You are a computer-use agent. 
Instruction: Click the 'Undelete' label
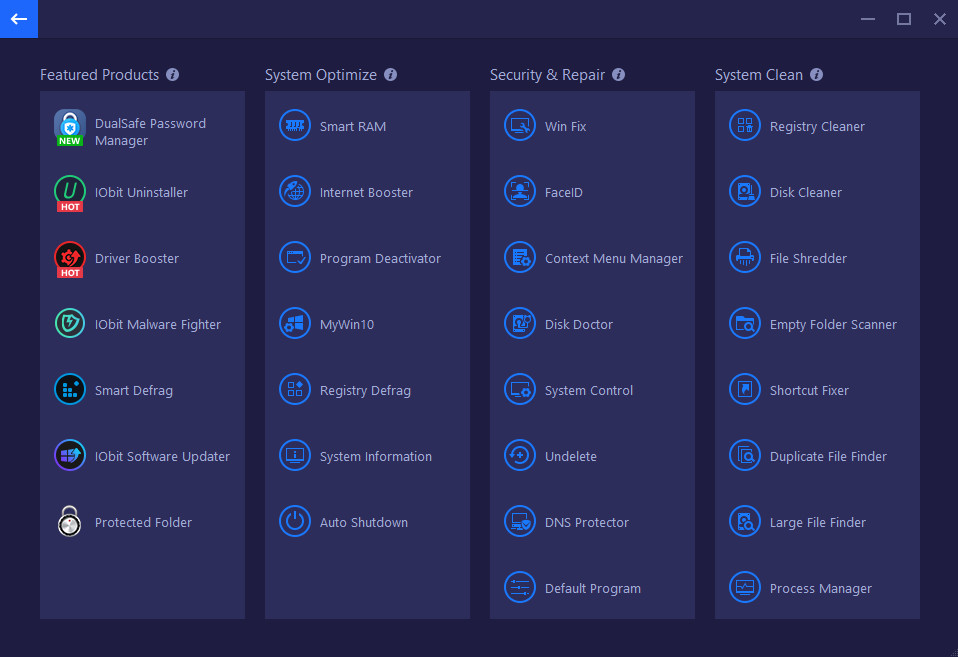(x=571, y=457)
